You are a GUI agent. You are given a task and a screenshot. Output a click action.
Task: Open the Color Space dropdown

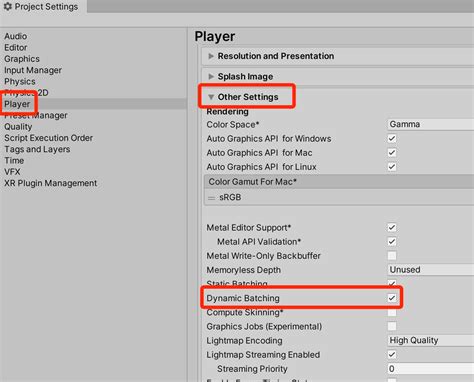pos(430,124)
